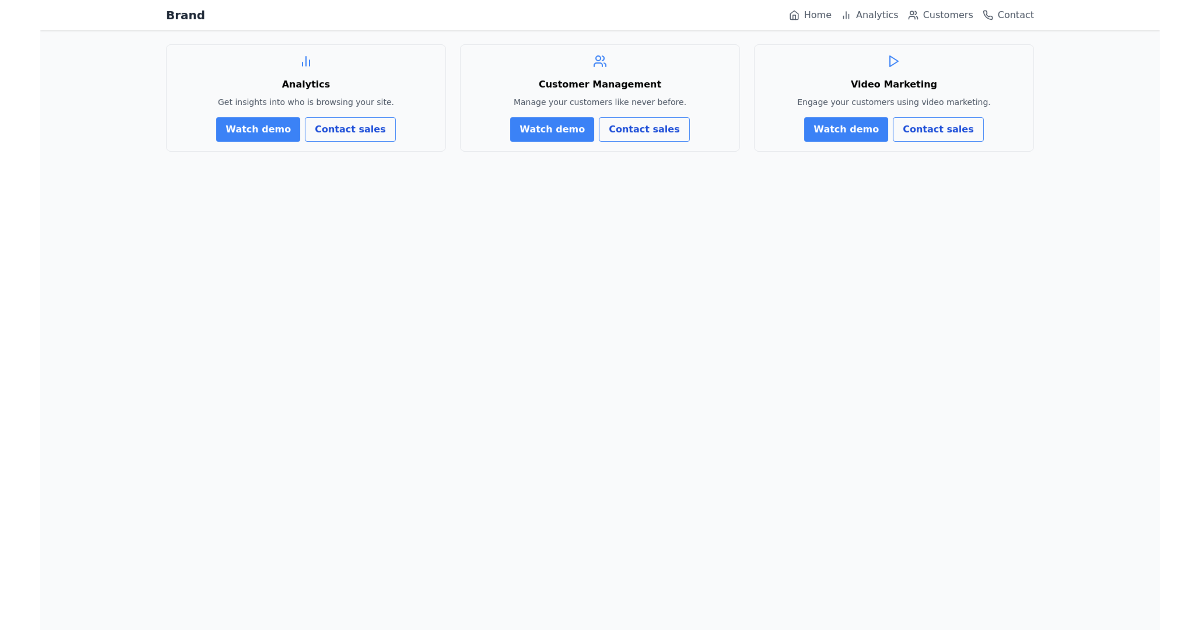
Task: Click Watch demo on the Video Marketing card
Action: coord(846,129)
